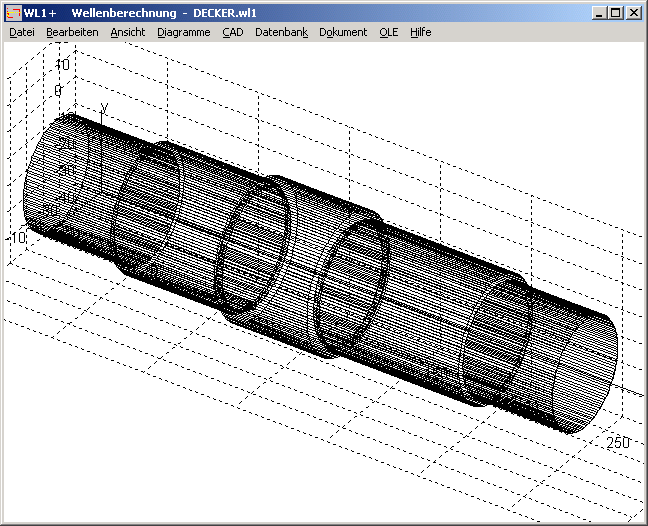Open the Bearbeiten menu
Viewport: 648px width, 526px height.
point(72,32)
